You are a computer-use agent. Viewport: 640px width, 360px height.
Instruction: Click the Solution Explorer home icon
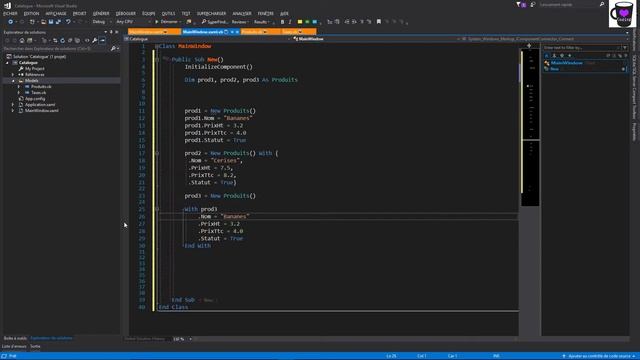pos(22,40)
